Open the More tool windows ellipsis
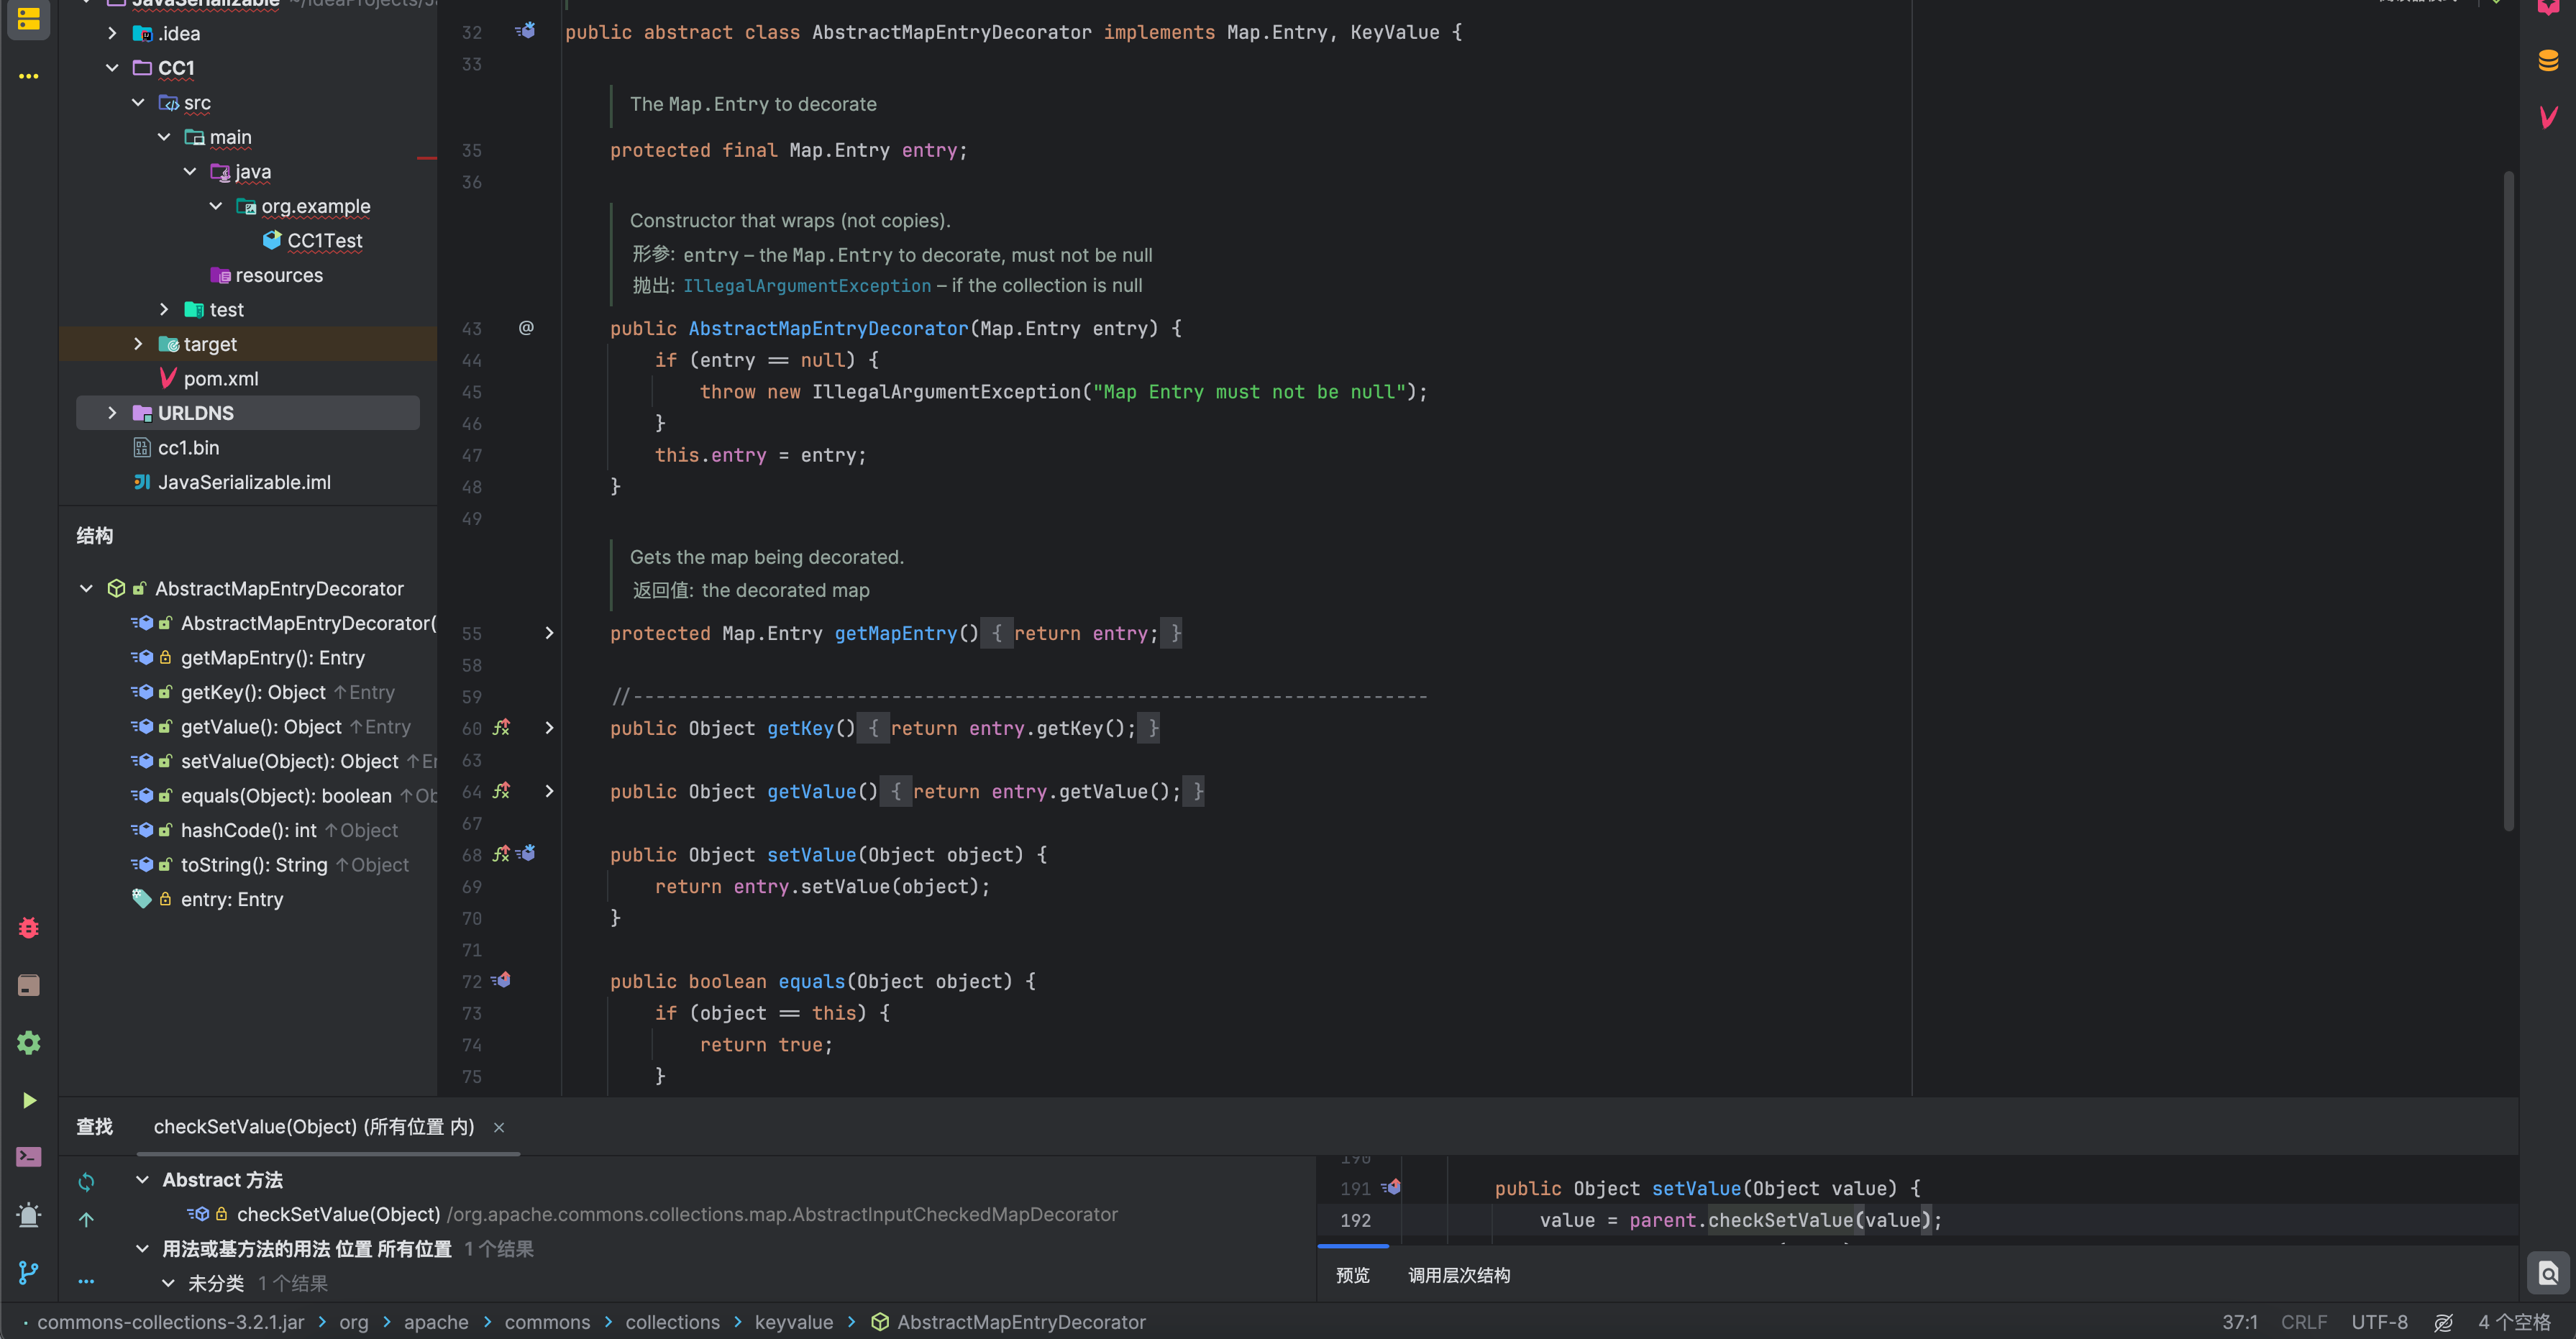The height and width of the screenshot is (1339, 2576). 28,76
